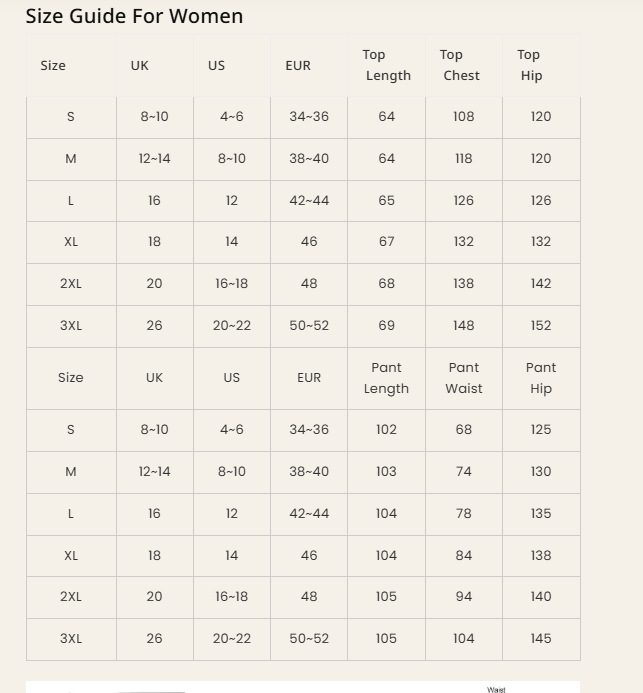This screenshot has width=643, height=693.
Task: Click the Top Length value 67
Action: 387,242
